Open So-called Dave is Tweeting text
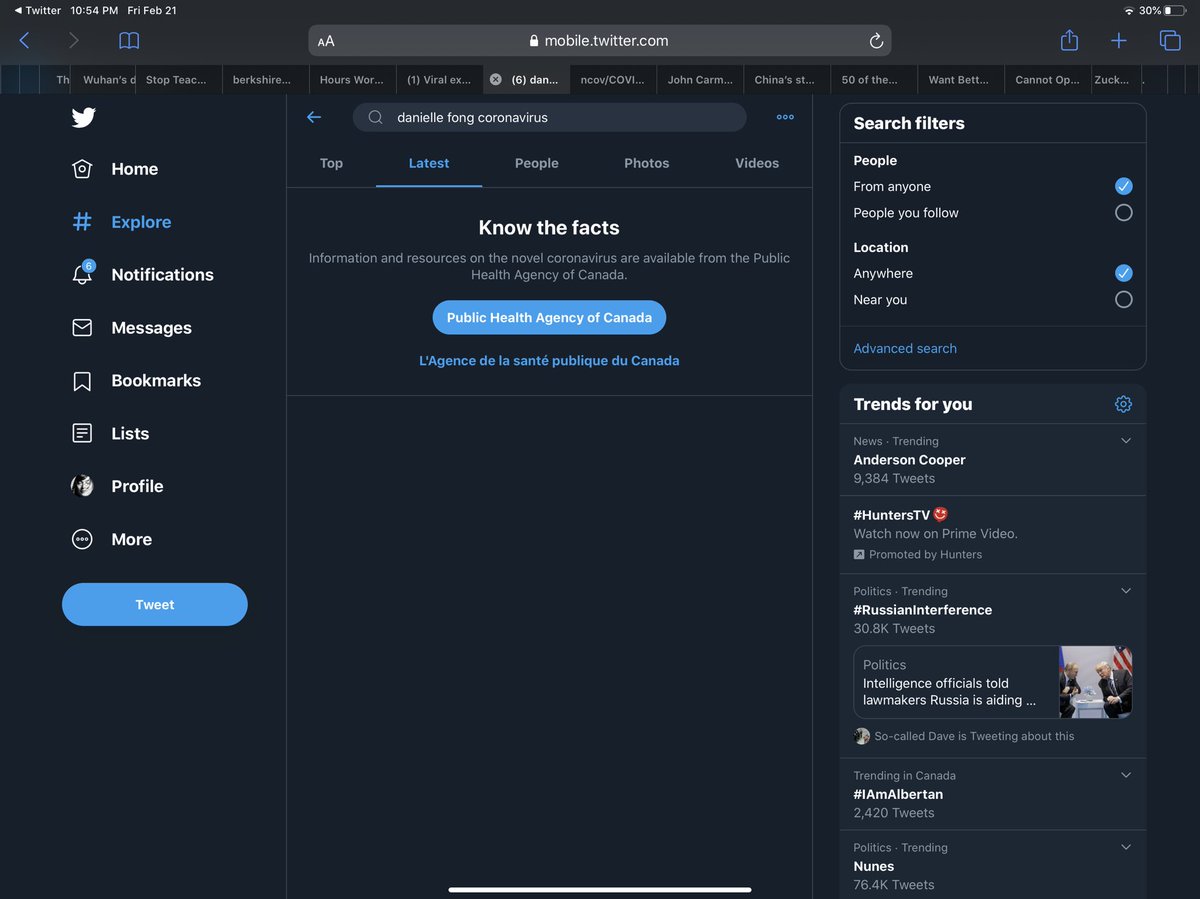The image size is (1200, 899). click(x=974, y=736)
